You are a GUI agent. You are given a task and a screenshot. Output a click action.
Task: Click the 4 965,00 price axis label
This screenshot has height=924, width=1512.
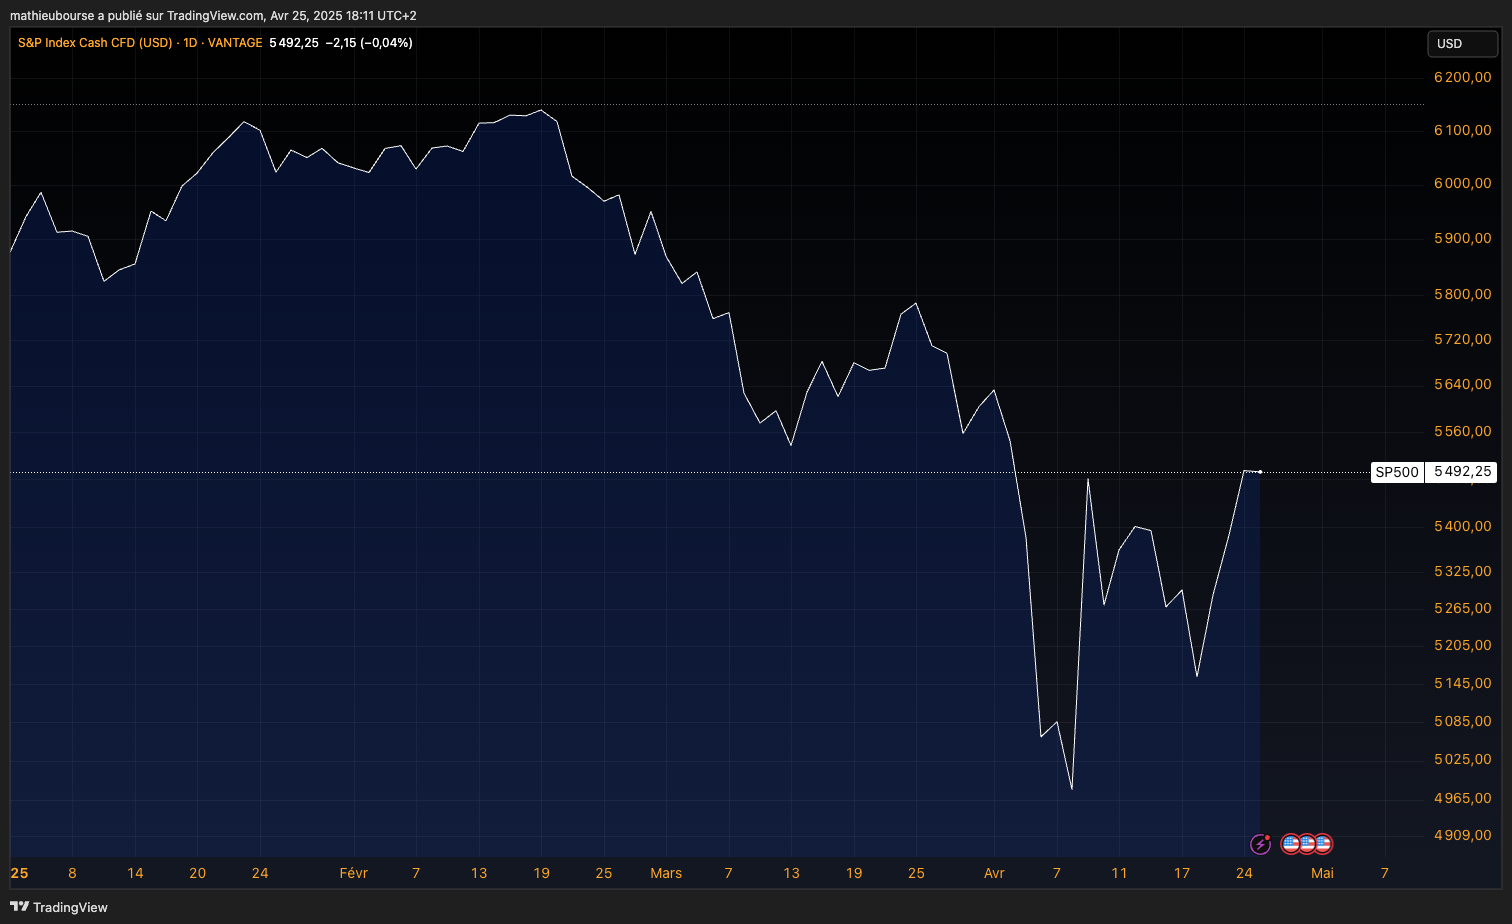coord(1462,798)
